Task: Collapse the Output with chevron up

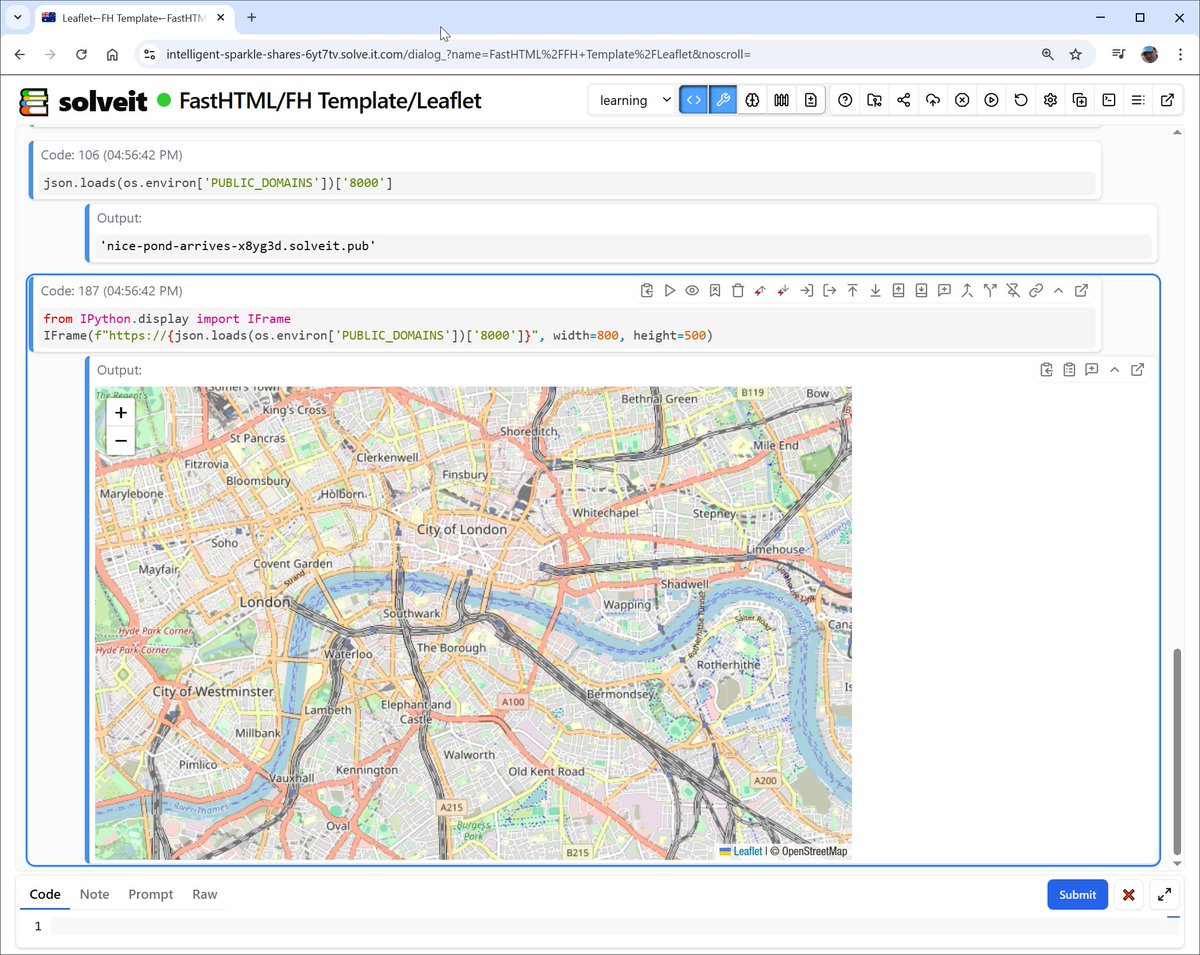Action: (x=1114, y=370)
